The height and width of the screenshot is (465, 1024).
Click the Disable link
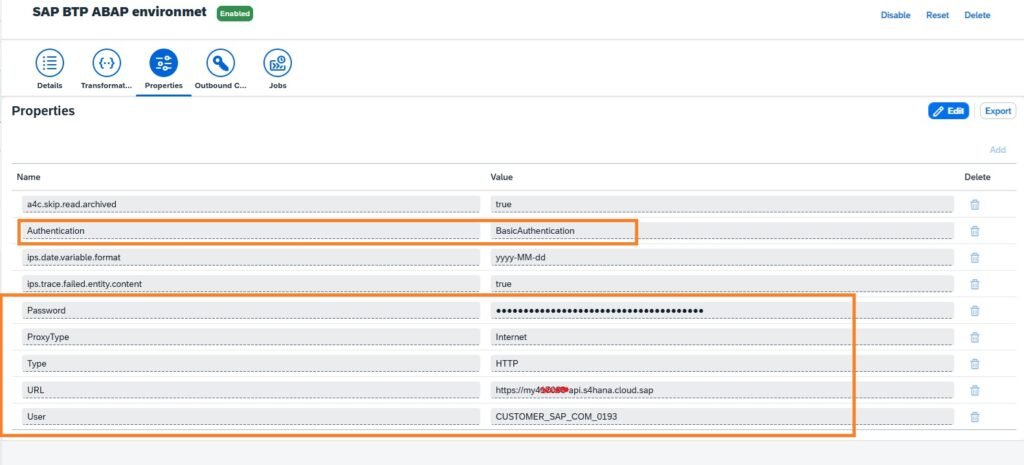(x=895, y=15)
